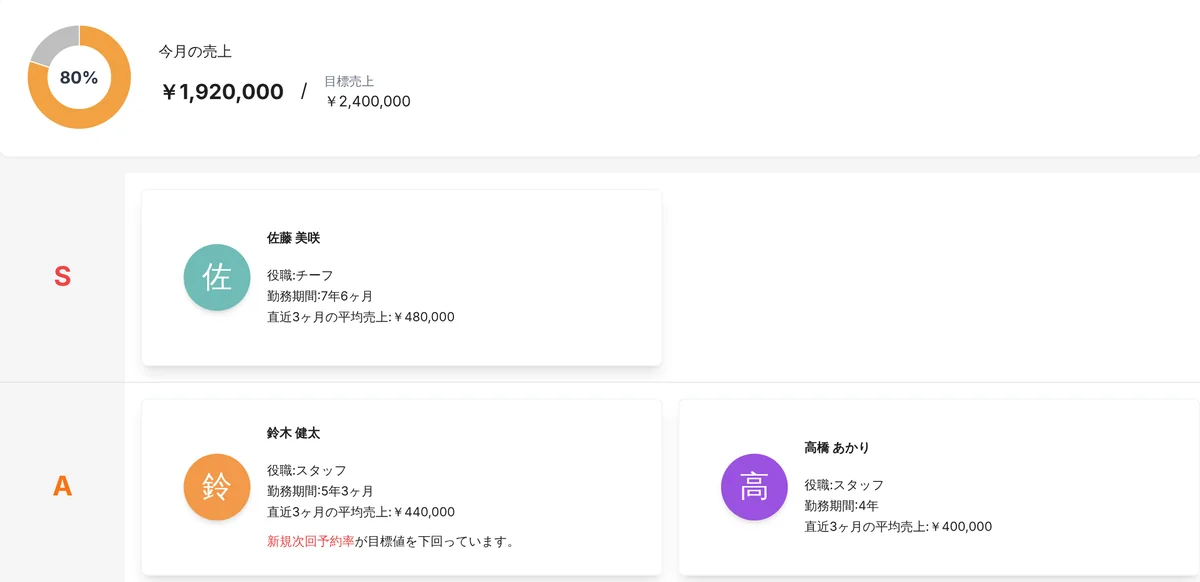The width and height of the screenshot is (1200, 582).
Task: Click the orange A rank label
Action: click(x=62, y=487)
